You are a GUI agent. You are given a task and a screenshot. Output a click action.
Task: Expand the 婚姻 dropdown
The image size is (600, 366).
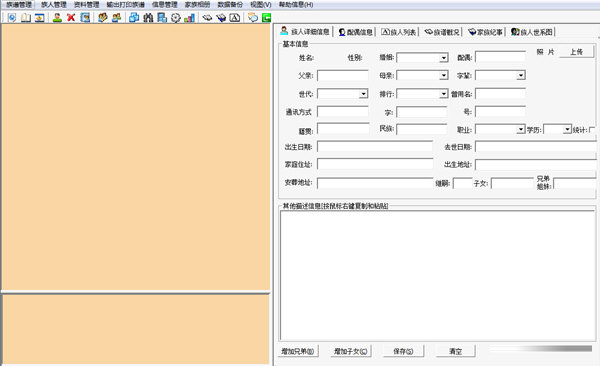point(443,58)
